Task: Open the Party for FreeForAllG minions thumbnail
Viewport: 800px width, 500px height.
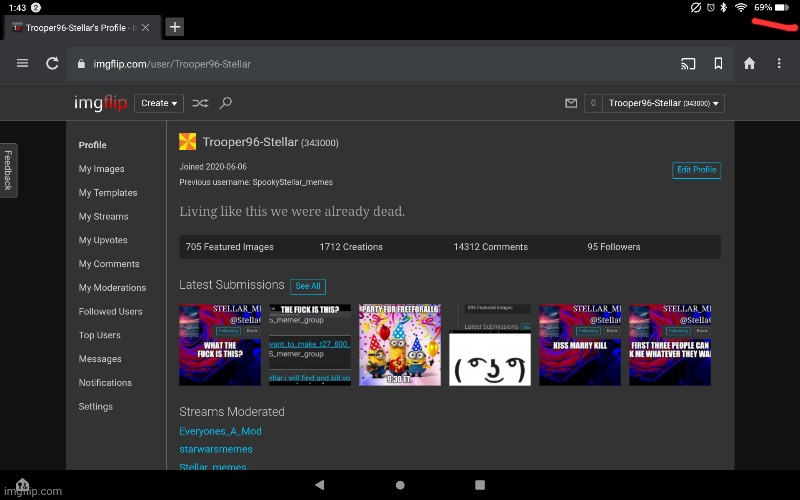Action: [400, 345]
